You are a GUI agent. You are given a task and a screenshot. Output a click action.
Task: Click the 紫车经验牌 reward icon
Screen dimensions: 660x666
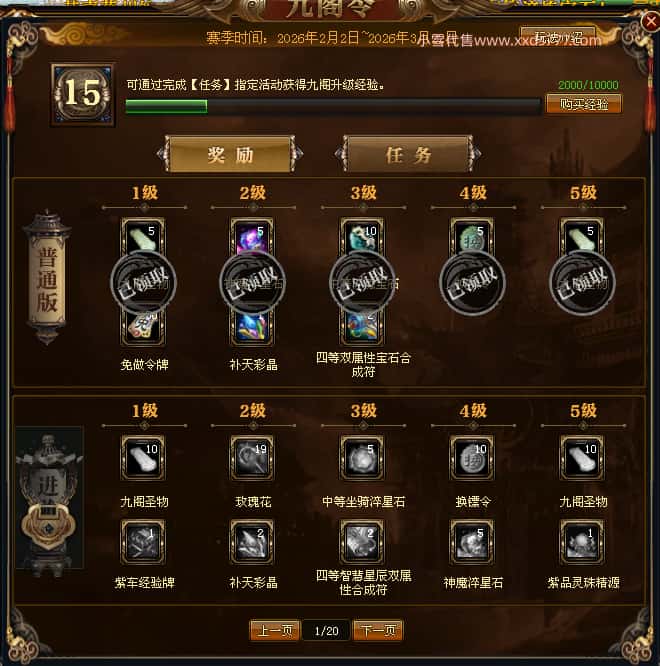(143, 542)
